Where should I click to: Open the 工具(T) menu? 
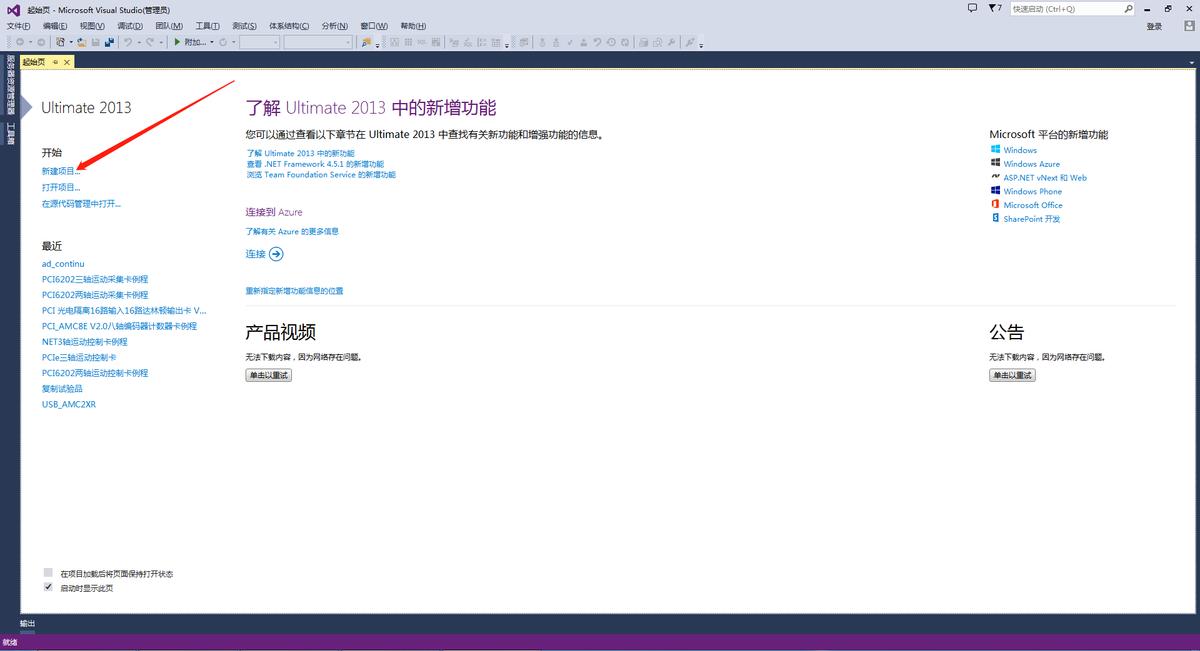208,26
